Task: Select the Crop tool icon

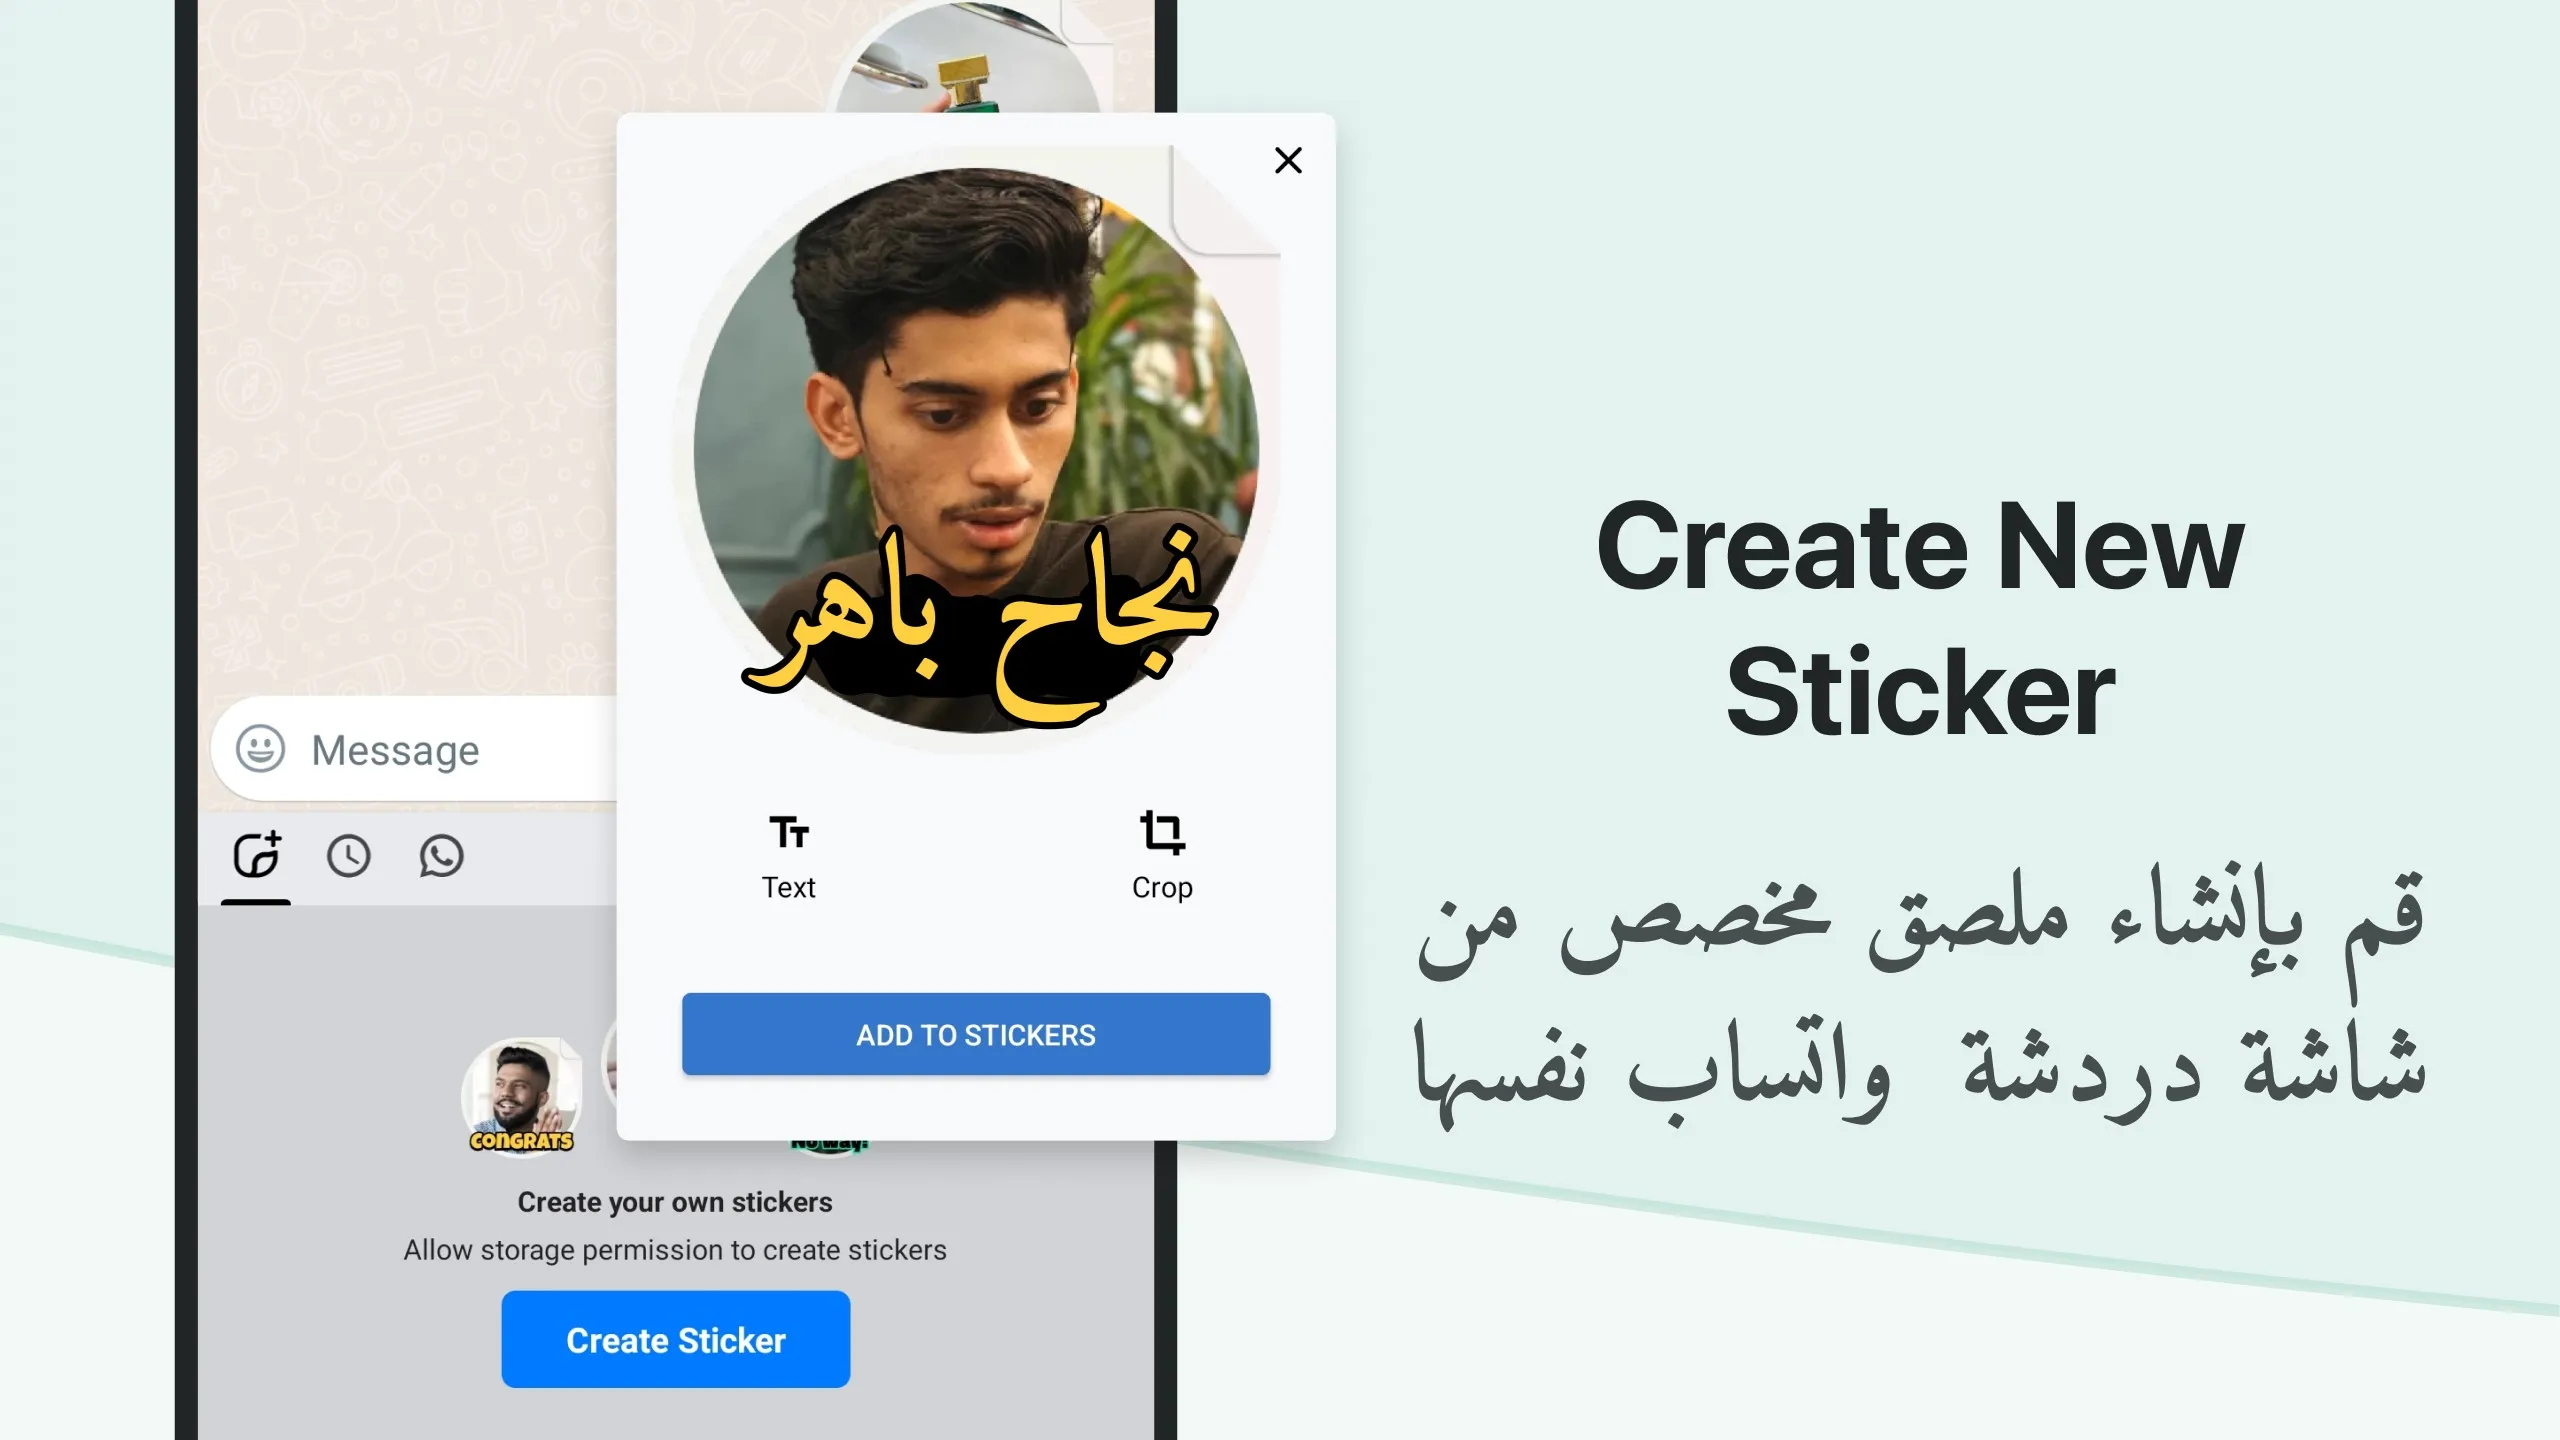Action: (x=1162, y=832)
